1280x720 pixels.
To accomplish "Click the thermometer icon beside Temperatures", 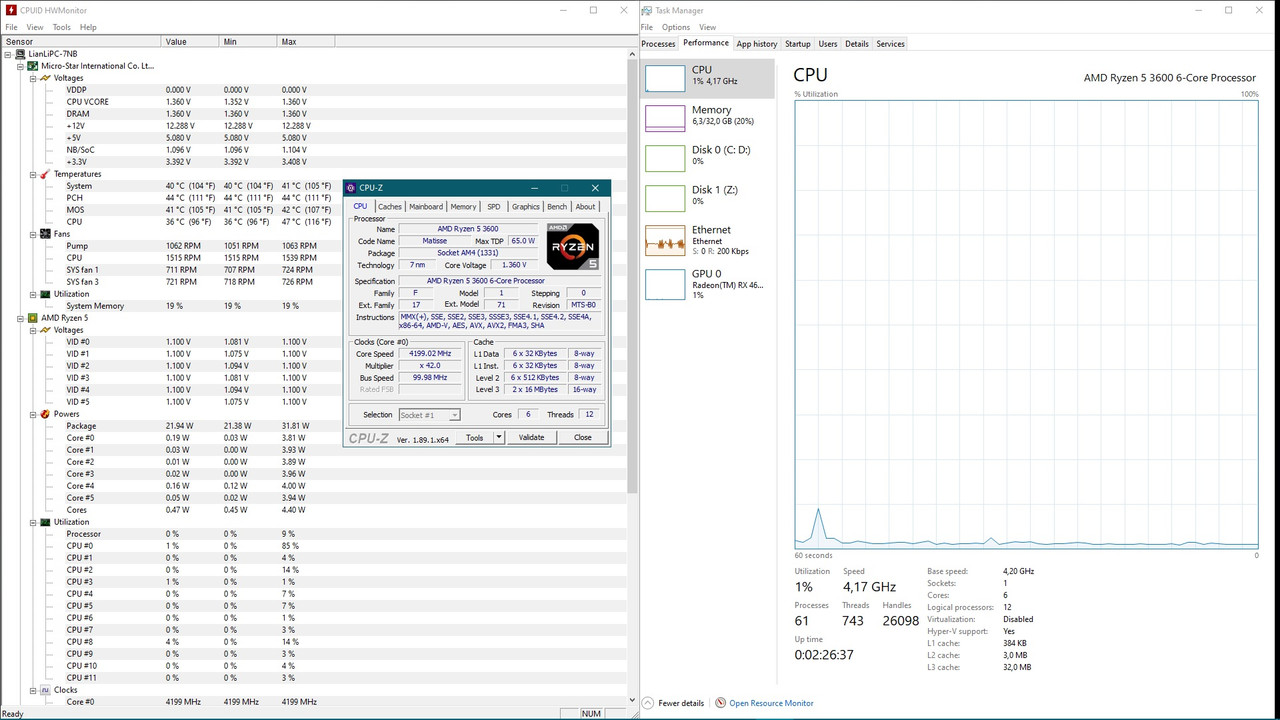I will [x=45, y=174].
